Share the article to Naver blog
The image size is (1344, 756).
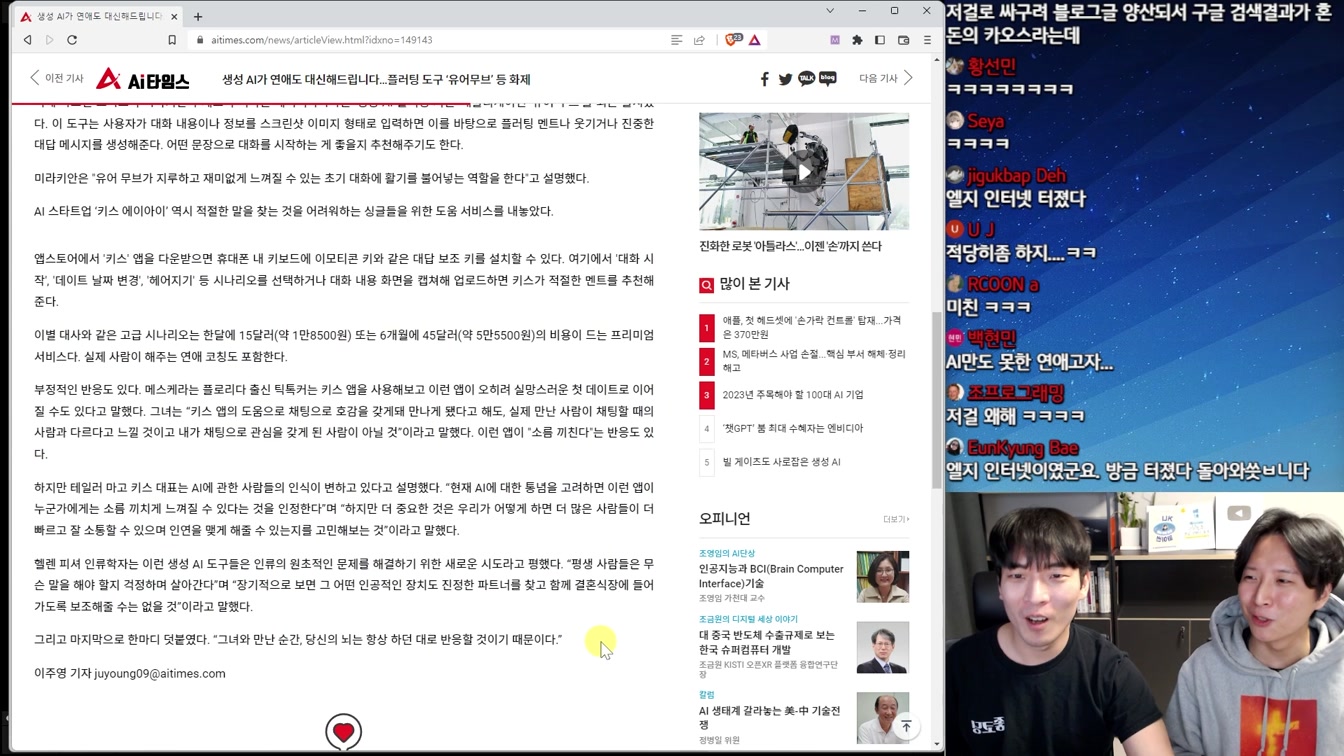(828, 78)
